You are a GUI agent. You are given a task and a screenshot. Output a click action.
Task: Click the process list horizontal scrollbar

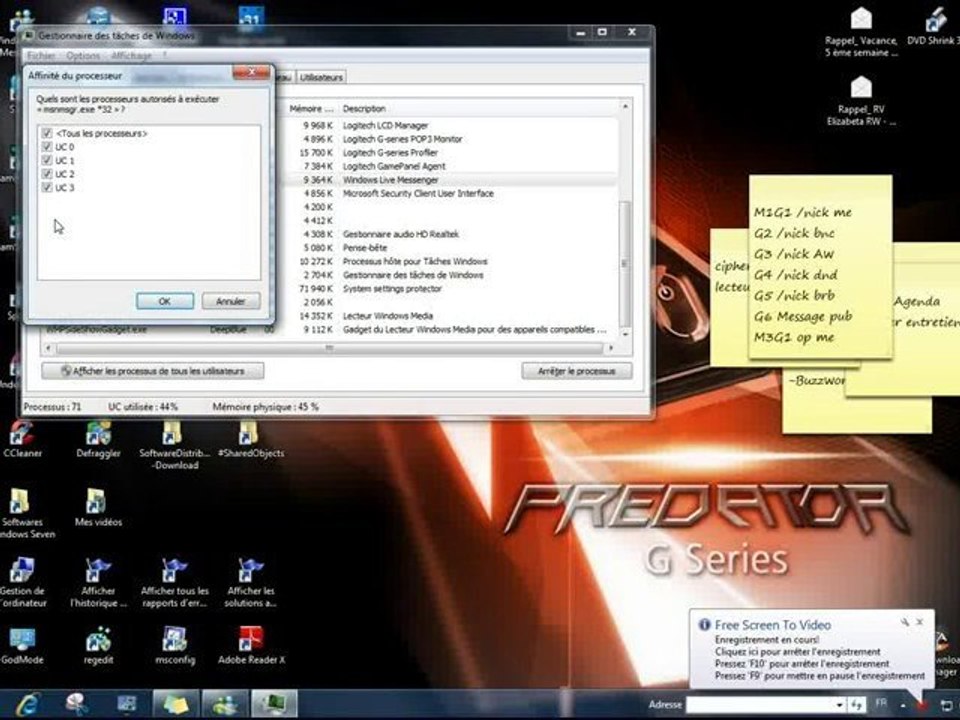(x=329, y=348)
